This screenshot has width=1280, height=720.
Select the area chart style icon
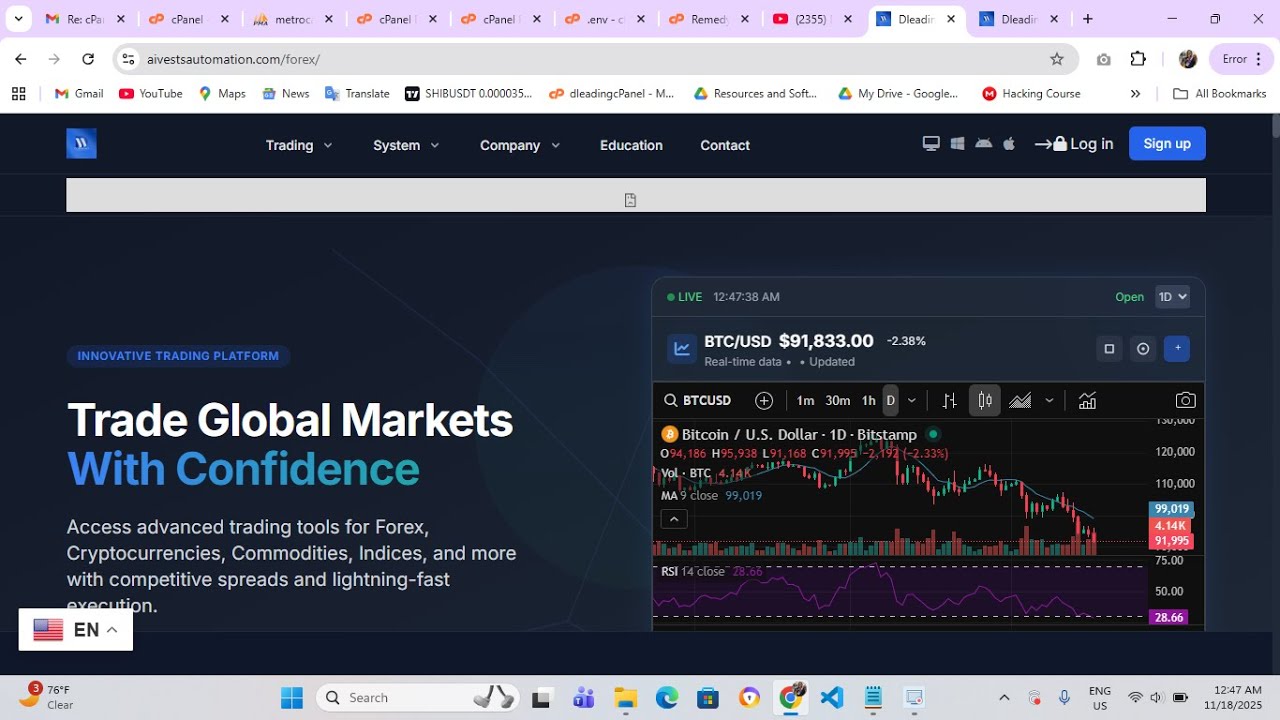click(1020, 400)
